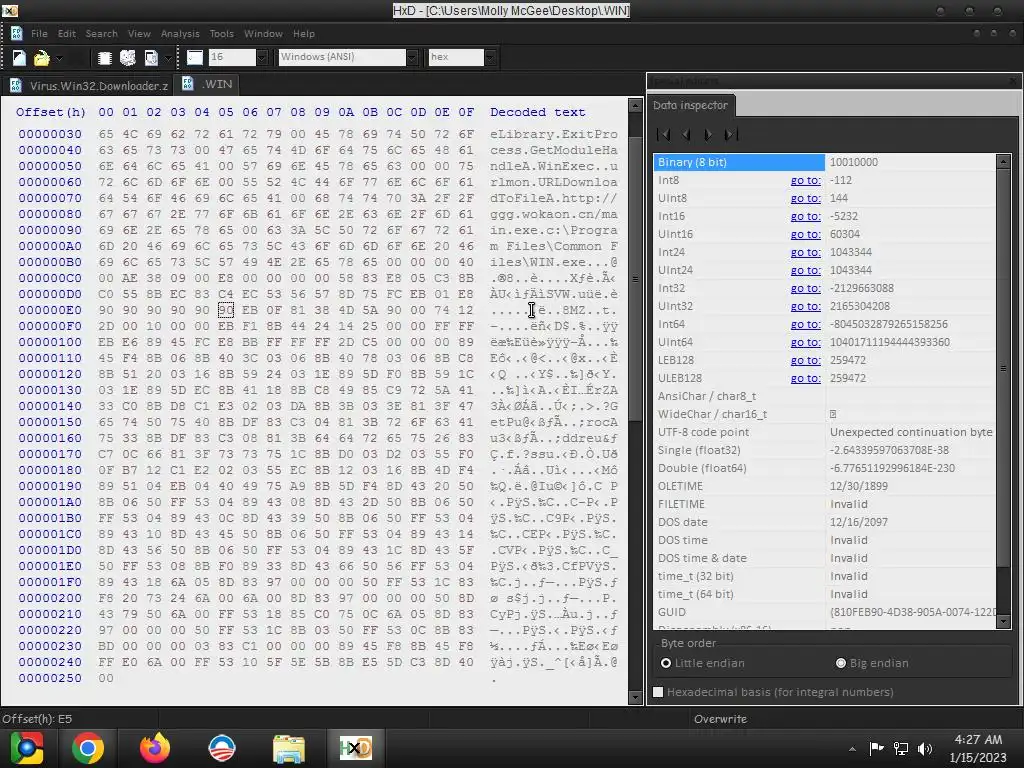Open the Edit menu

coord(67,33)
